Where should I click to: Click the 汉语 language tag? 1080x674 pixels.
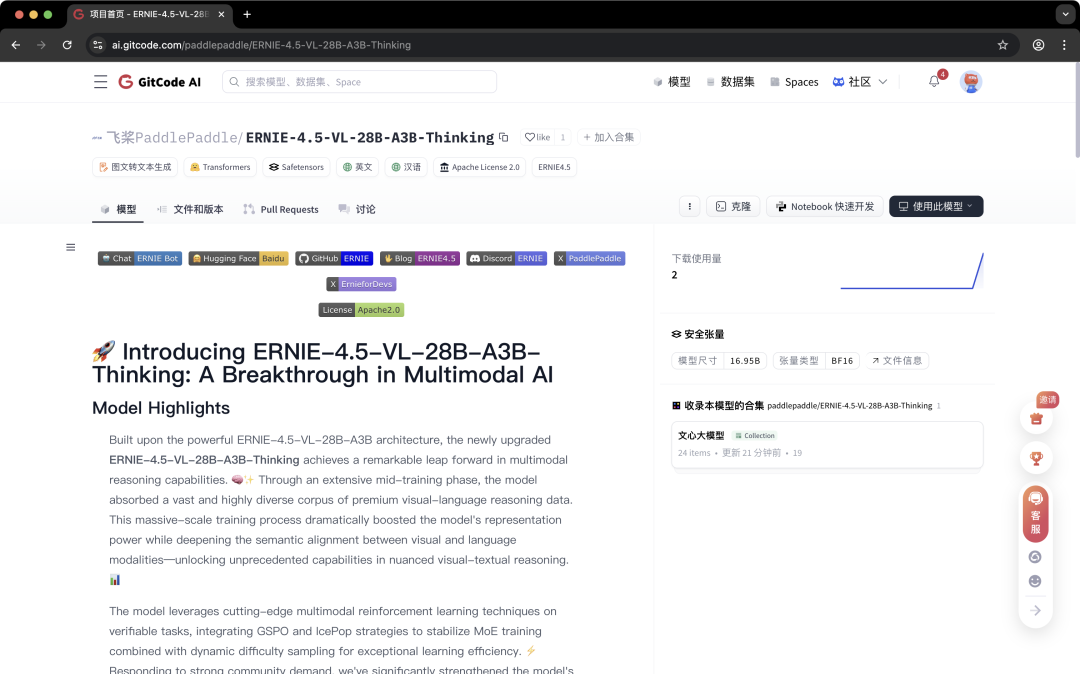coord(406,167)
